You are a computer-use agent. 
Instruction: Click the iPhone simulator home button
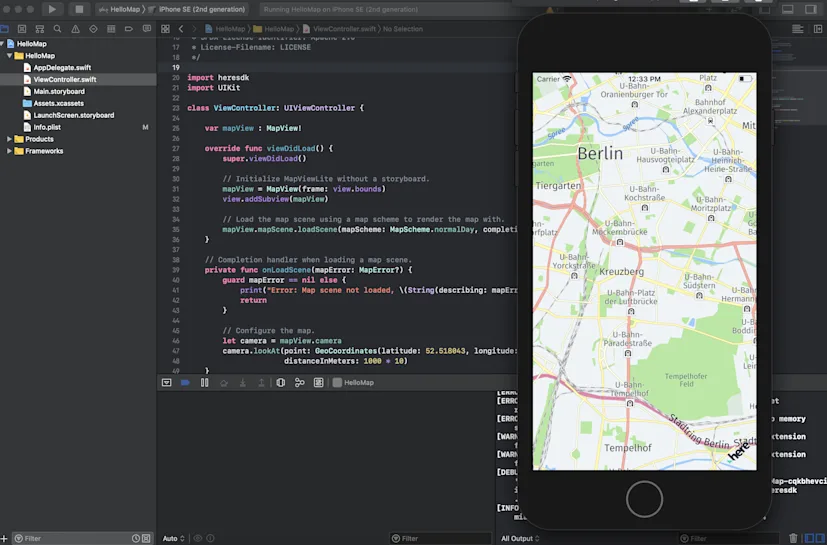(x=644, y=499)
